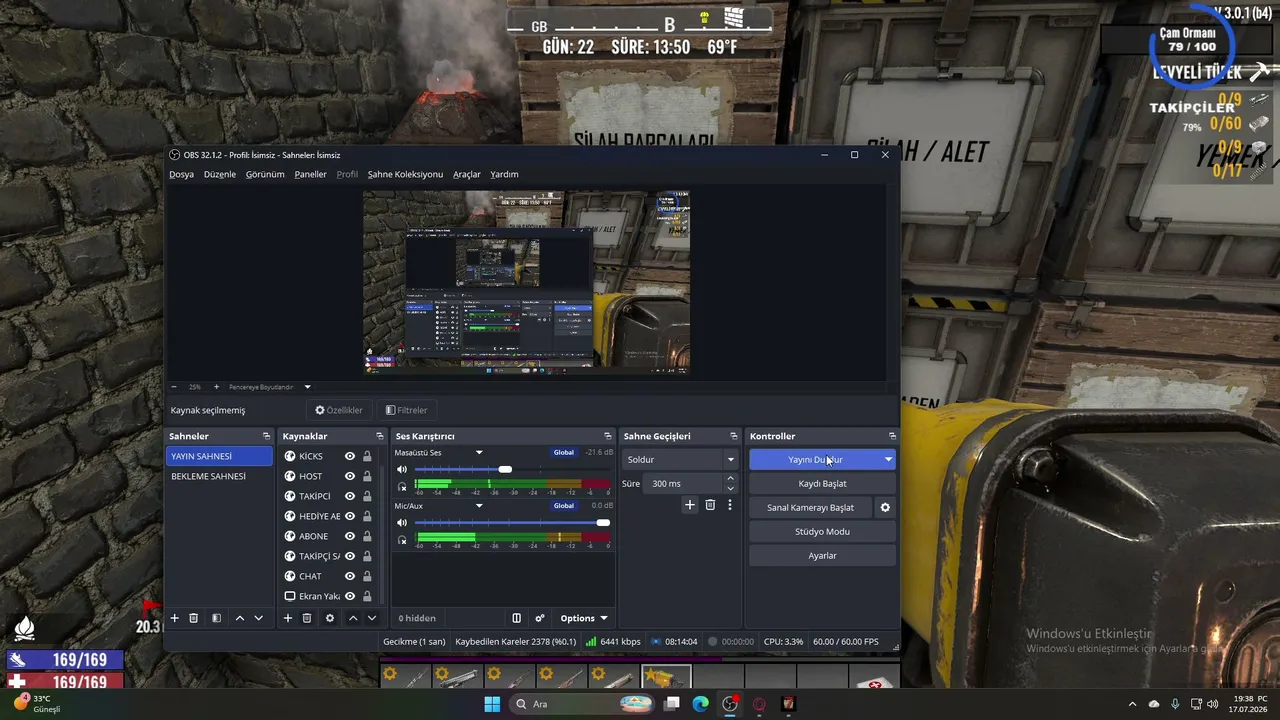Hide the ABONE source
Viewport: 1280px width, 720px height.
tap(350, 536)
